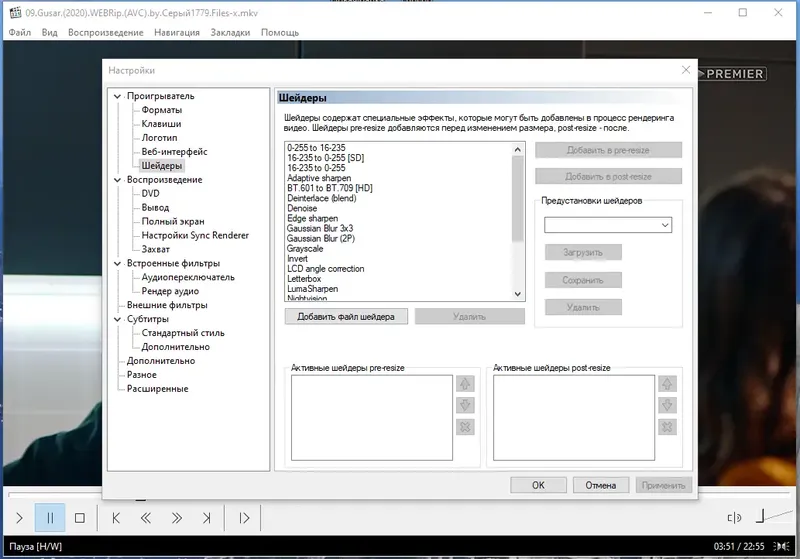The image size is (800, 559).
Task: Select Denoise shader in list
Action: point(302,208)
